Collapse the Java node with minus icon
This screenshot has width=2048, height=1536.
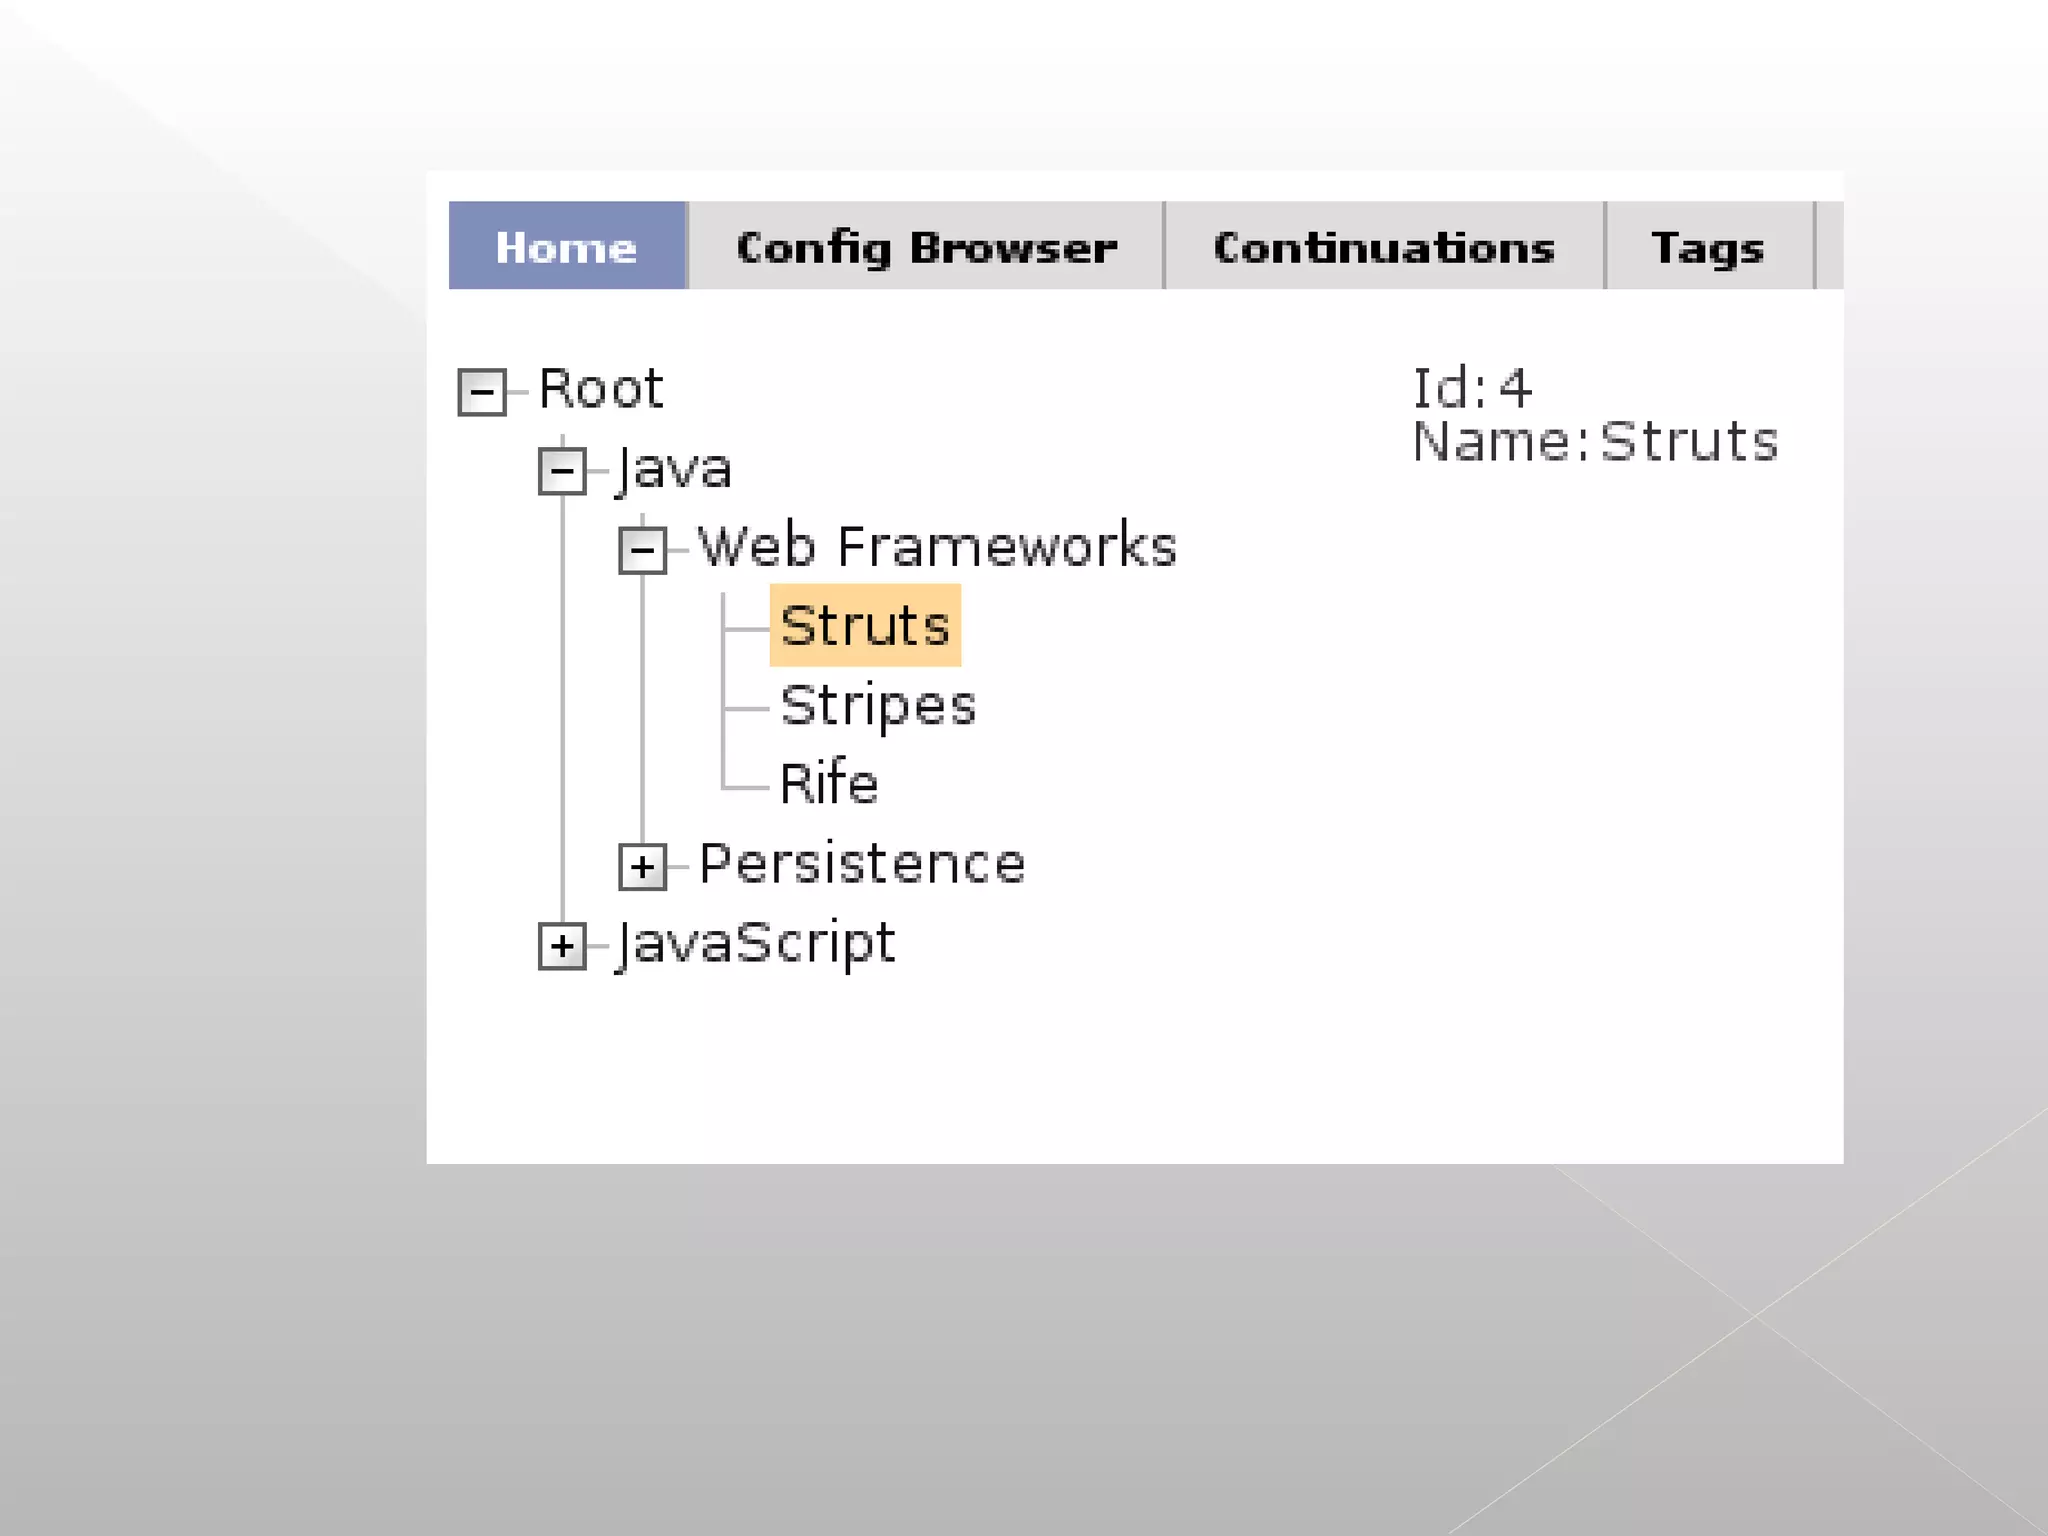coord(562,470)
